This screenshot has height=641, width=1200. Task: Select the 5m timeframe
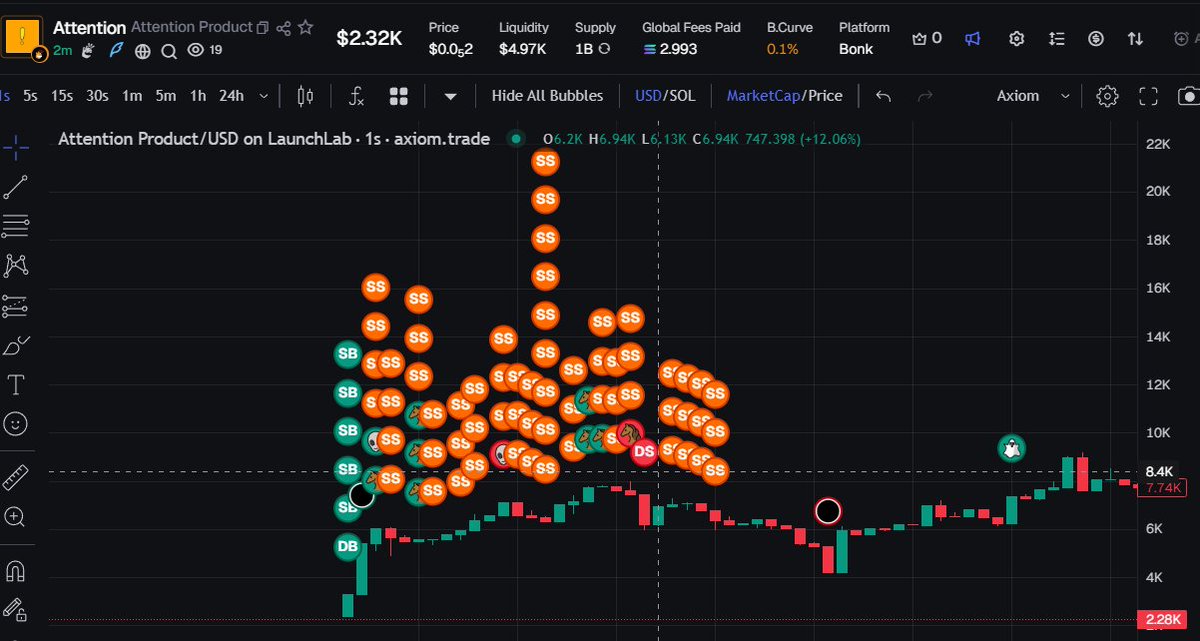tap(166, 96)
